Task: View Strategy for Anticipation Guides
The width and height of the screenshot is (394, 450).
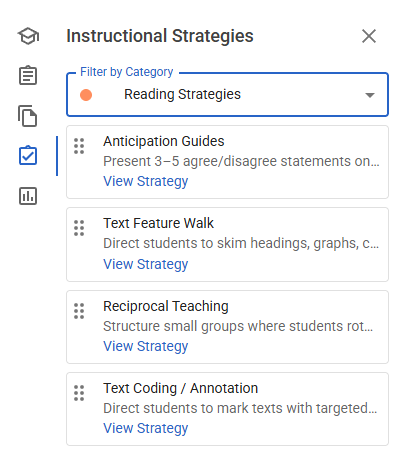Action: pyautogui.click(x=146, y=181)
